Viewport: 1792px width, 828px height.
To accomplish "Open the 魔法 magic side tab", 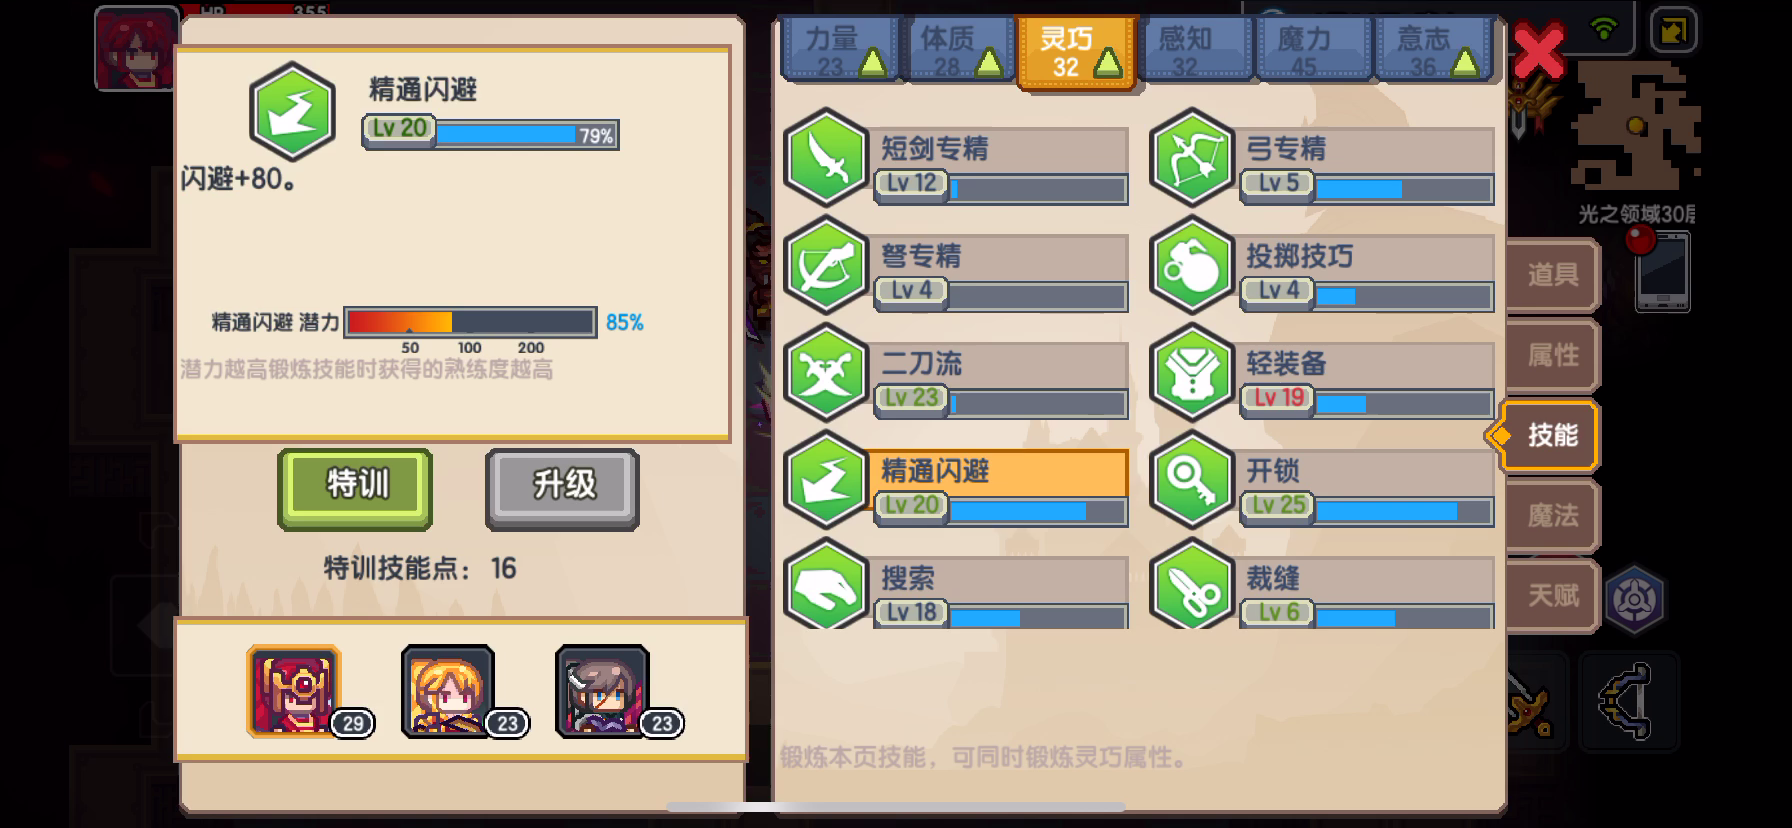I will 1552,516.
